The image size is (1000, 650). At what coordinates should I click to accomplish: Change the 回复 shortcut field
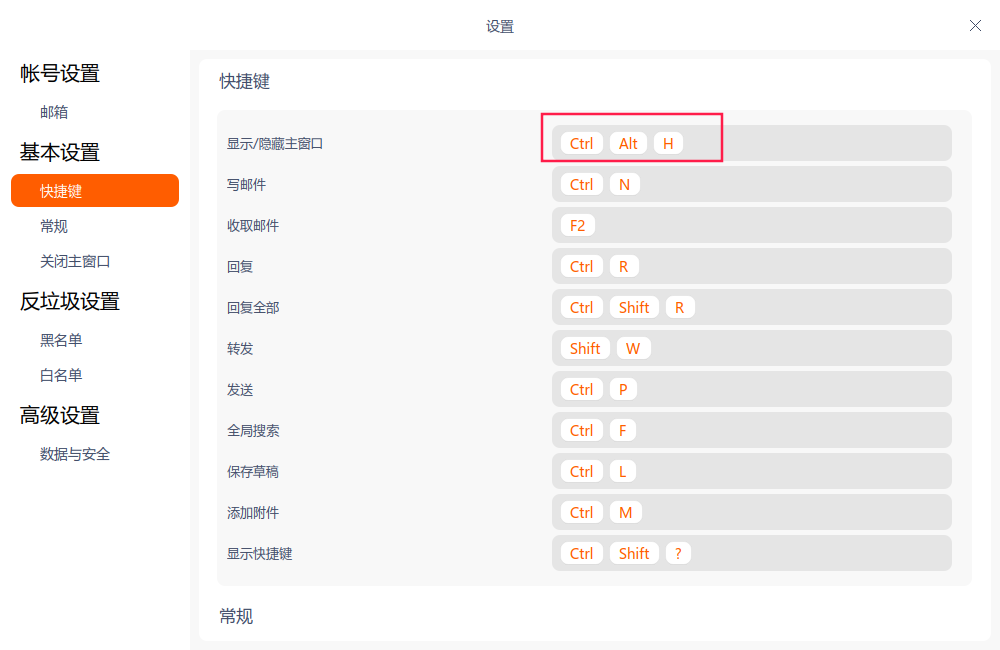coord(751,266)
